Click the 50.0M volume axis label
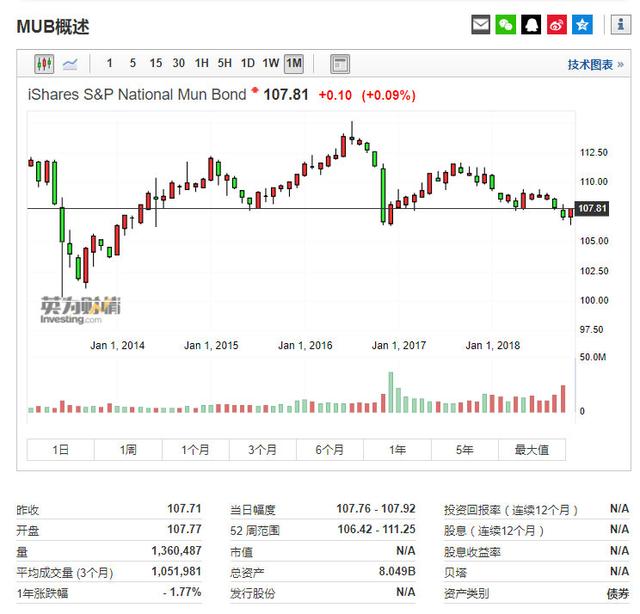The image size is (640, 614). click(593, 357)
